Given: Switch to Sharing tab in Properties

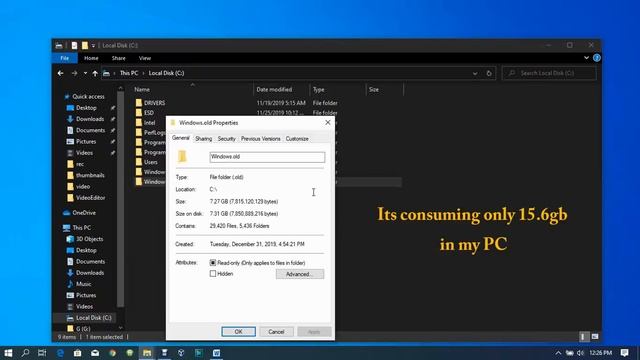Looking at the screenshot, I should (203, 139).
